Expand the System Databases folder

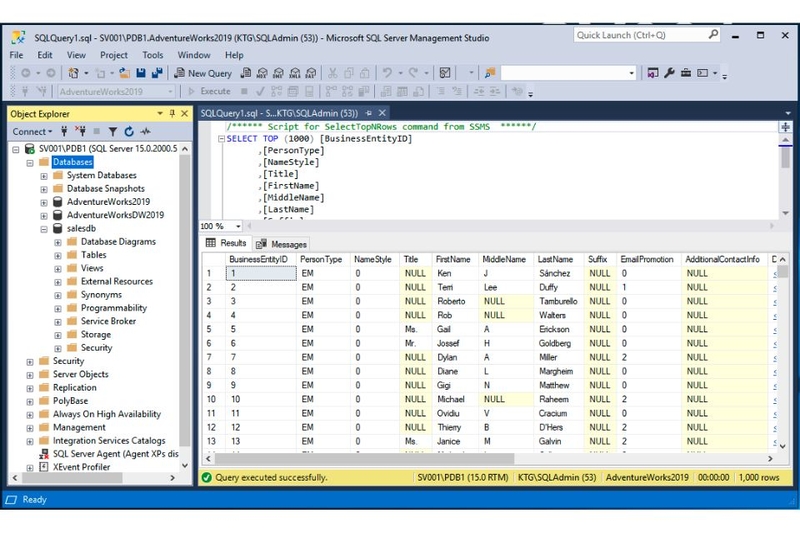point(44,176)
